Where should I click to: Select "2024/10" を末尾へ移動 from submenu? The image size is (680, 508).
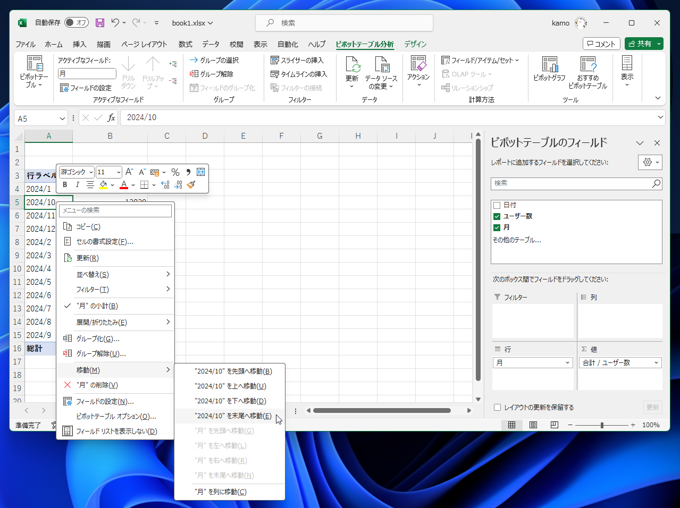(232, 416)
